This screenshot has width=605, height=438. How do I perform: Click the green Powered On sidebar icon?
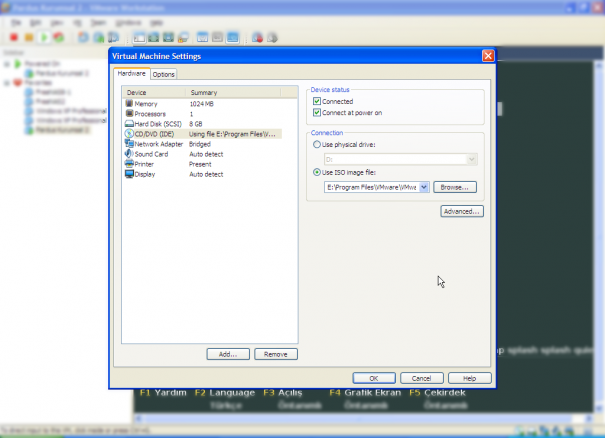[18, 64]
